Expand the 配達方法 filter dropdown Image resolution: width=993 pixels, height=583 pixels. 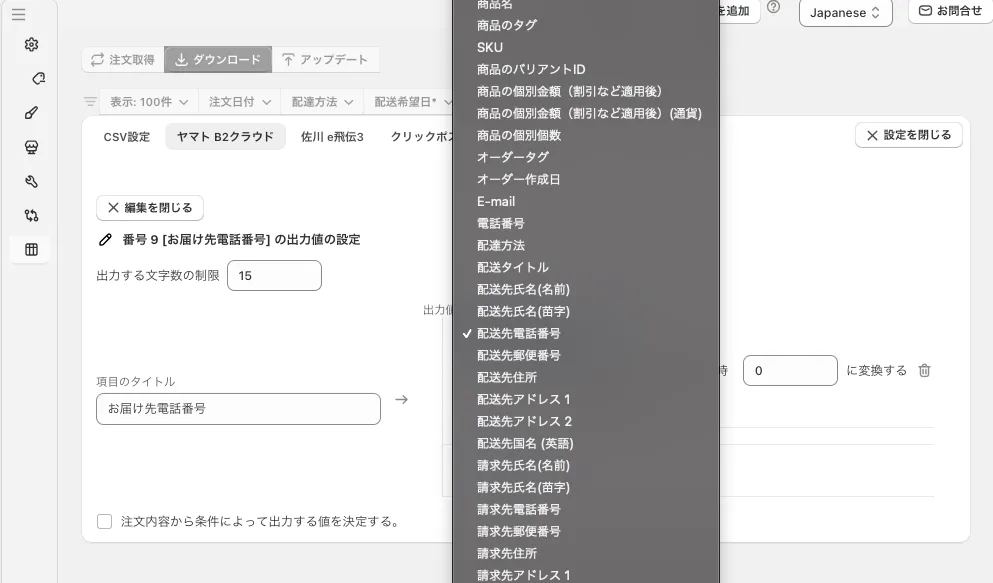pyautogui.click(x=322, y=102)
